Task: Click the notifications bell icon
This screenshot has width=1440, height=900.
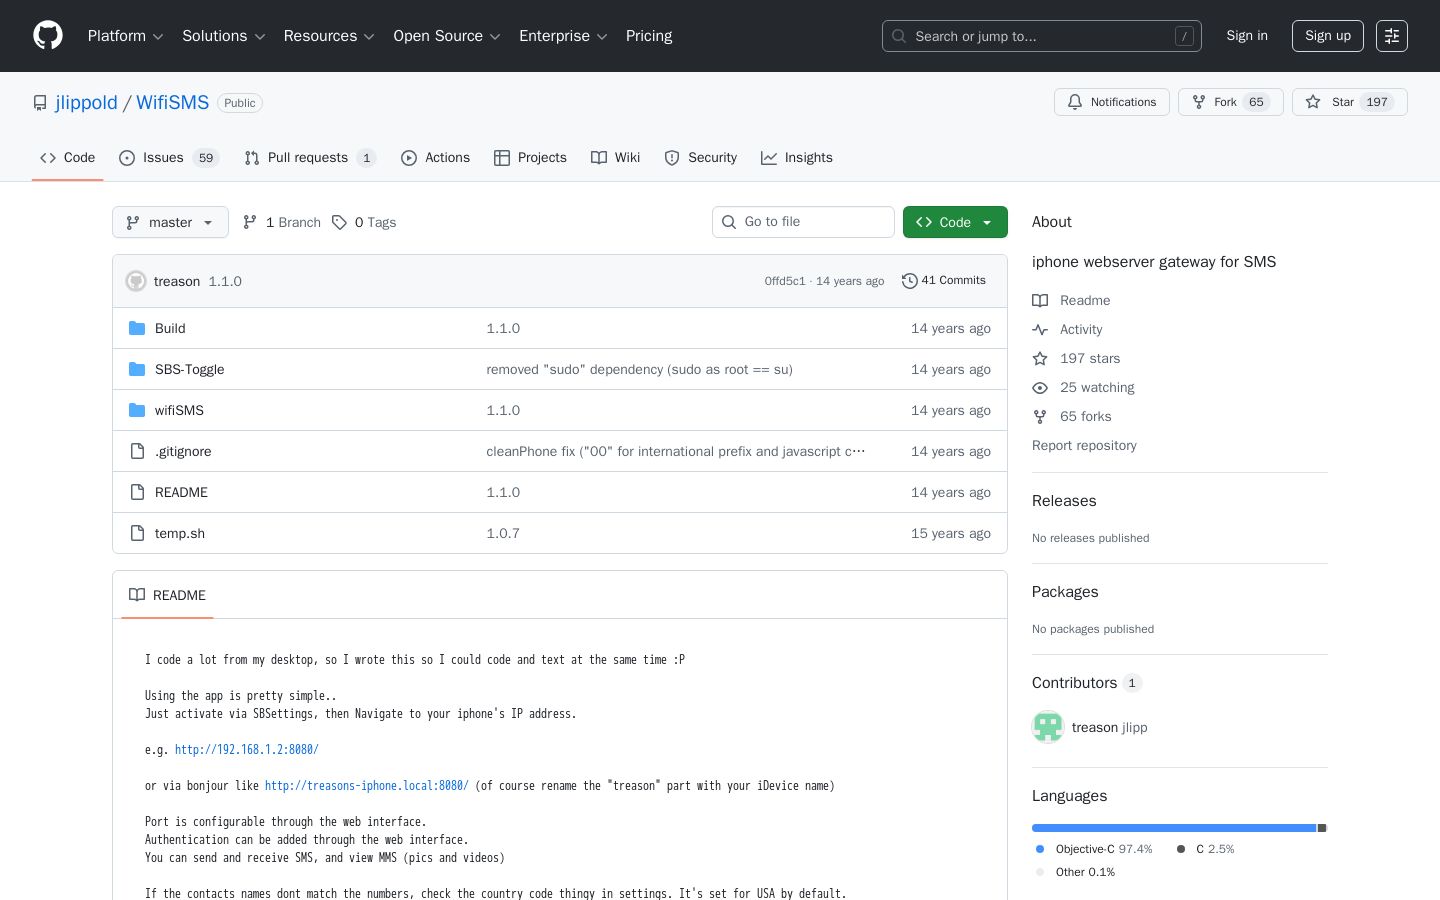Action: 1075,102
